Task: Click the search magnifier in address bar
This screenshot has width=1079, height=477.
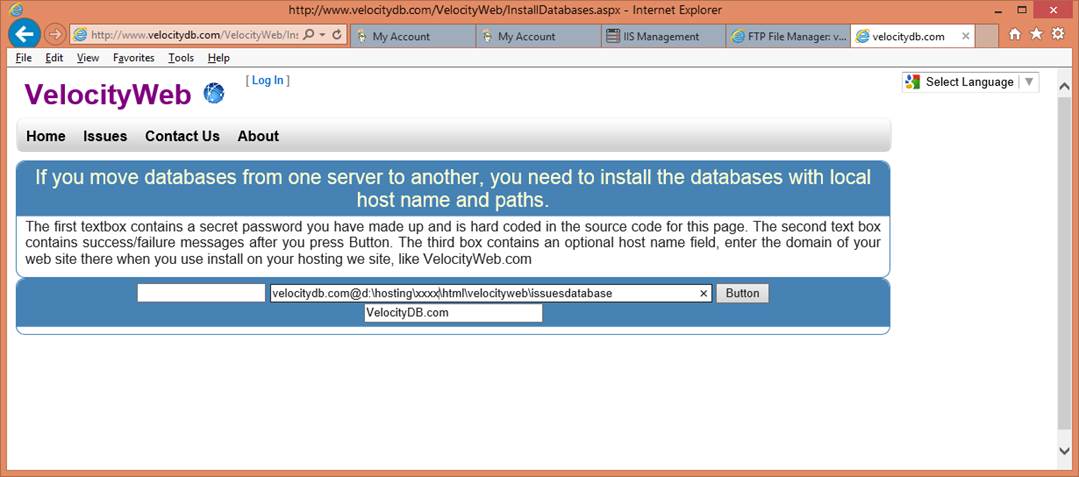Action: (x=309, y=34)
